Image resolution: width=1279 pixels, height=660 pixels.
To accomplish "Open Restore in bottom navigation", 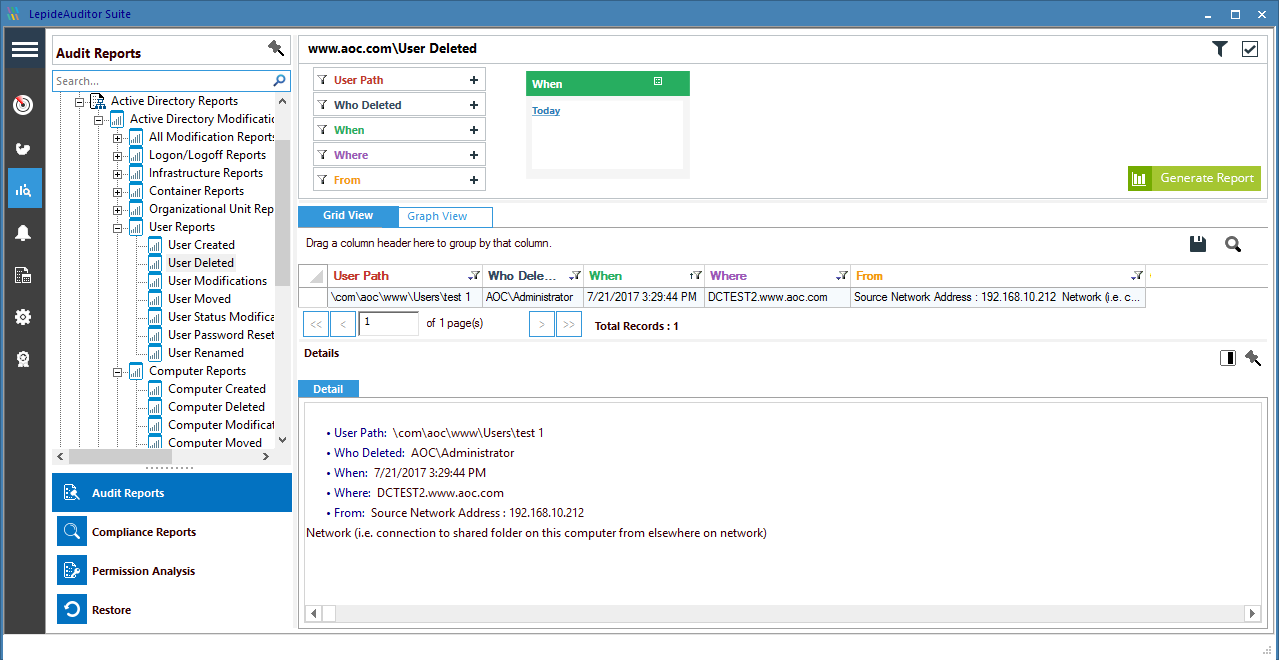I will point(172,610).
